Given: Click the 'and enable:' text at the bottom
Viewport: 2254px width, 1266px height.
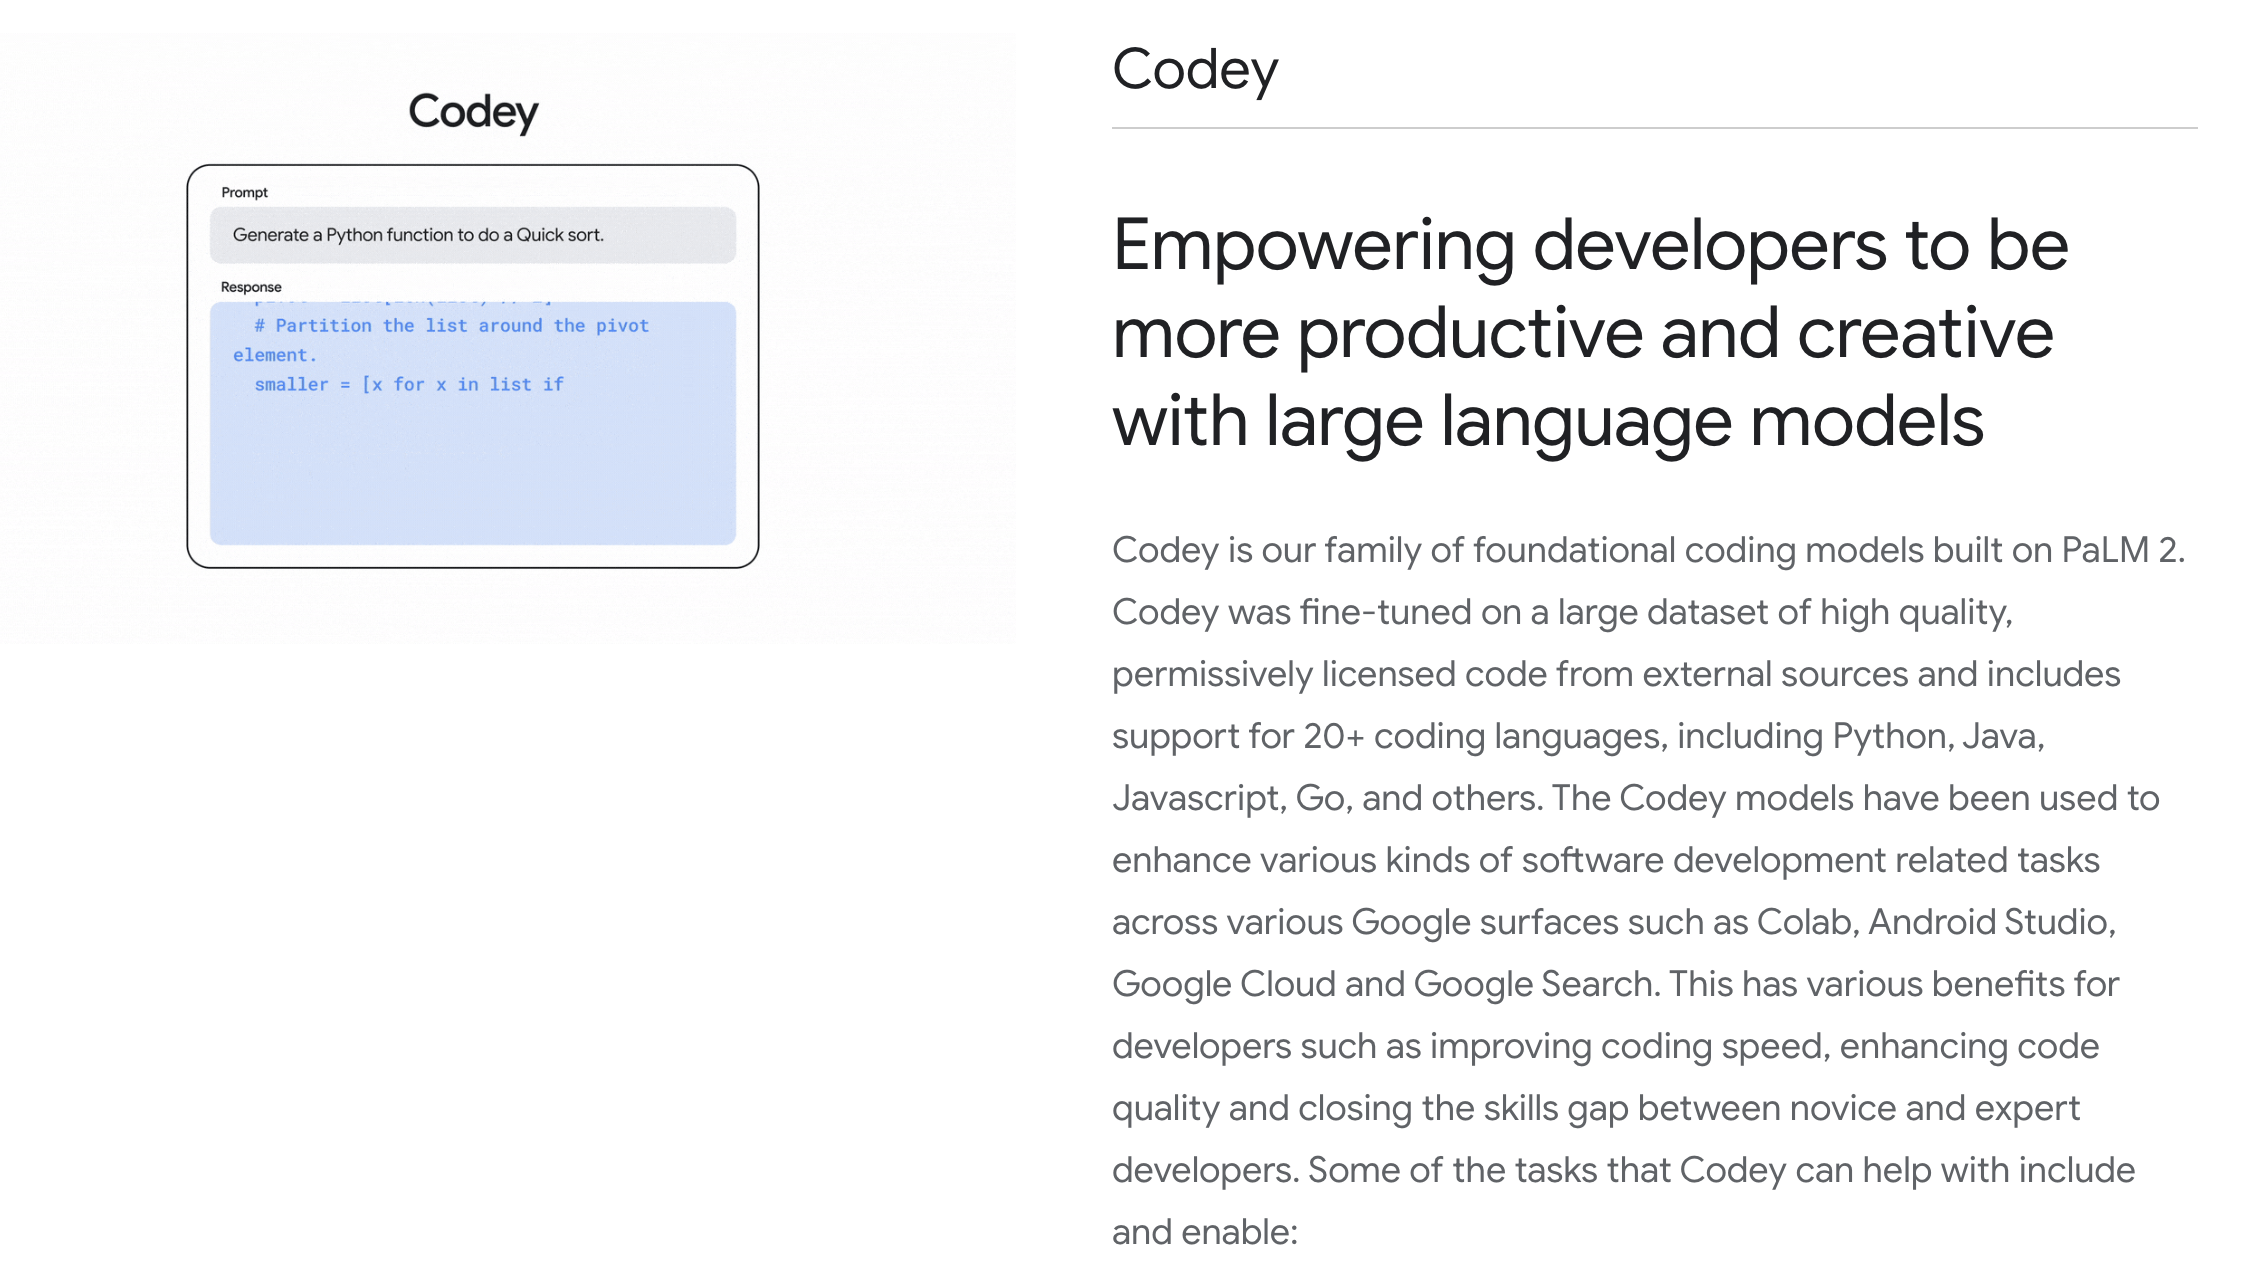Looking at the screenshot, I should pyautogui.click(x=1204, y=1232).
